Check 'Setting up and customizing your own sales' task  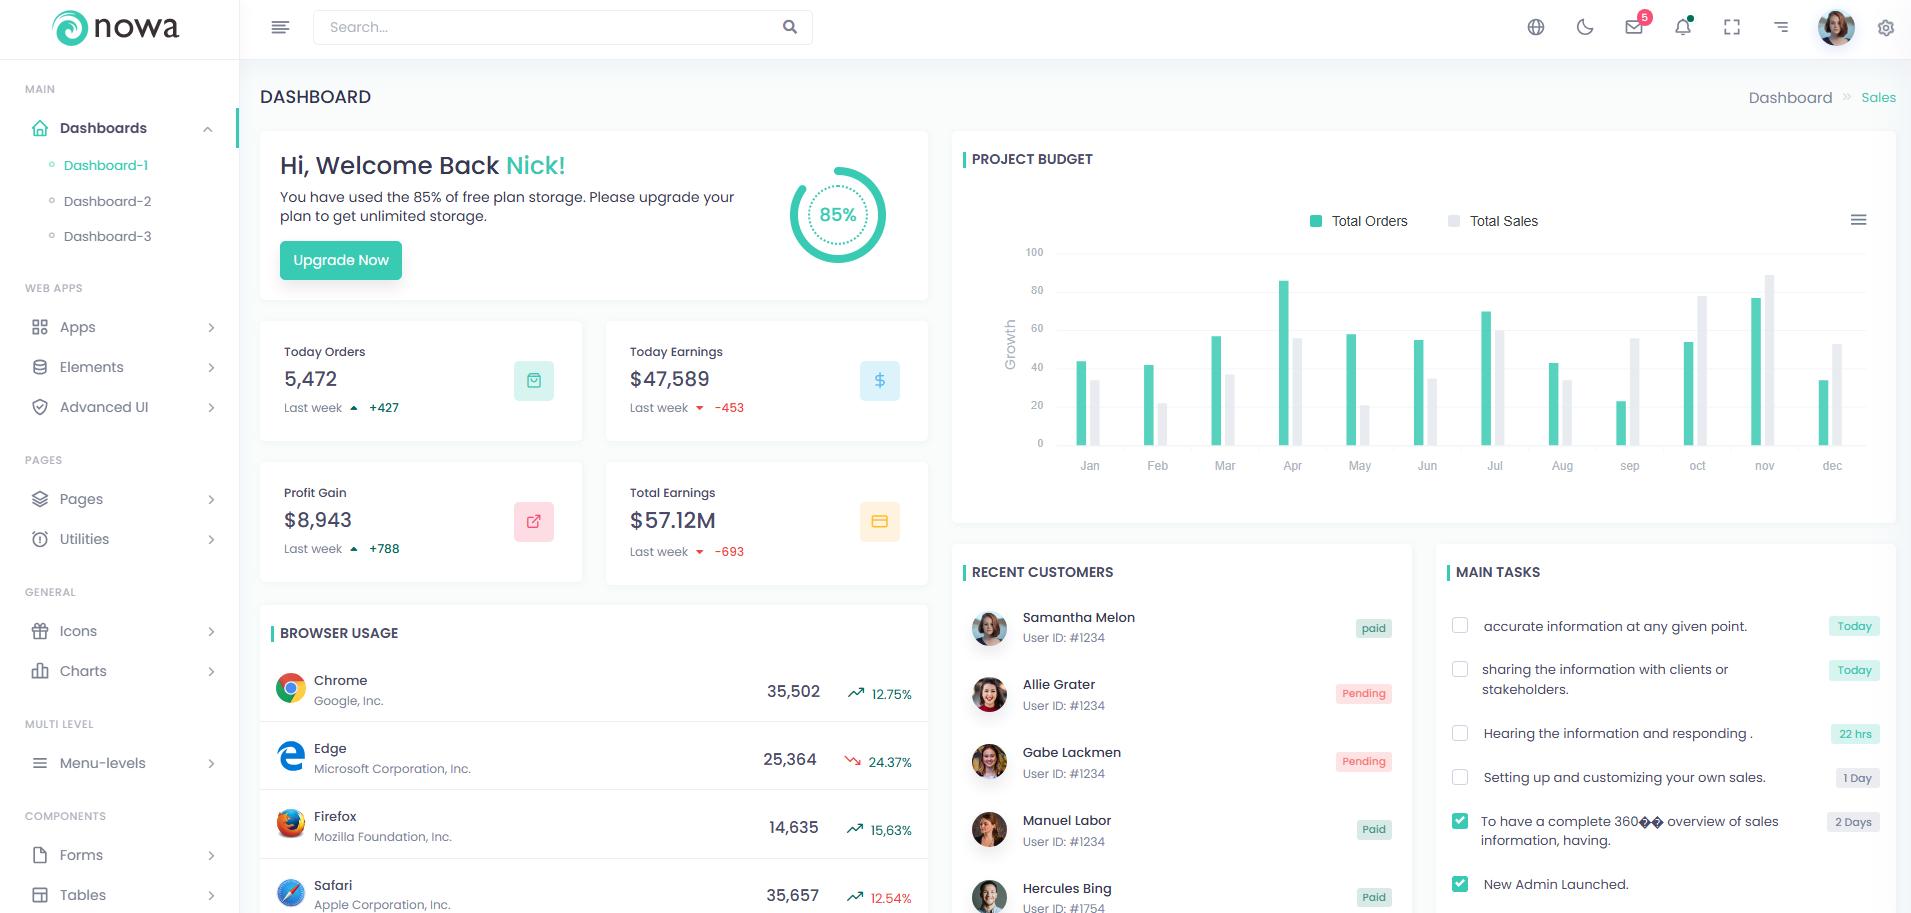click(1460, 777)
